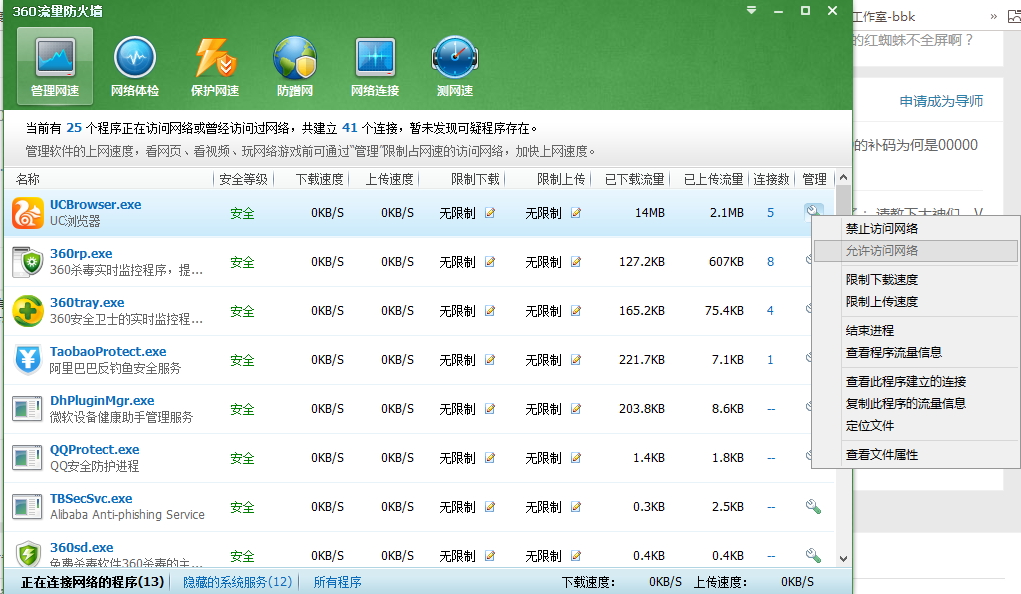Select 限制上传速度 from context menu

point(916,302)
